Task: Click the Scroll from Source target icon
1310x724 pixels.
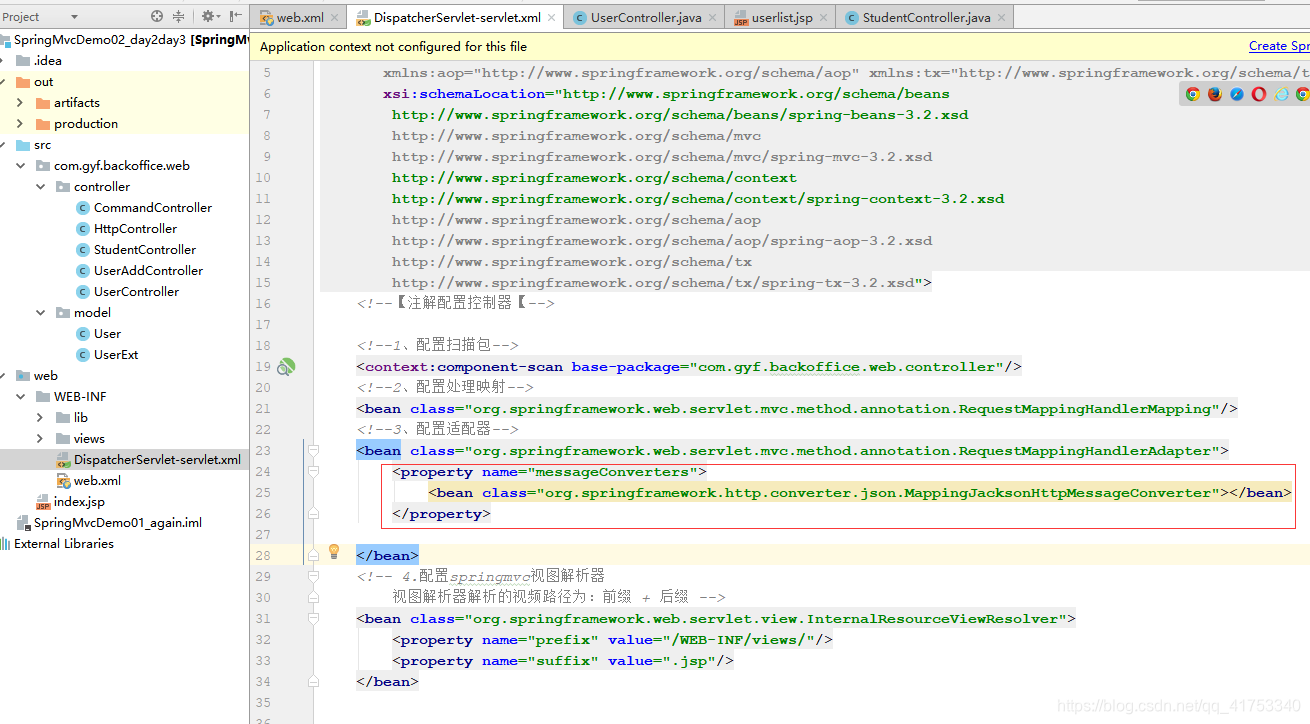Action: (157, 16)
